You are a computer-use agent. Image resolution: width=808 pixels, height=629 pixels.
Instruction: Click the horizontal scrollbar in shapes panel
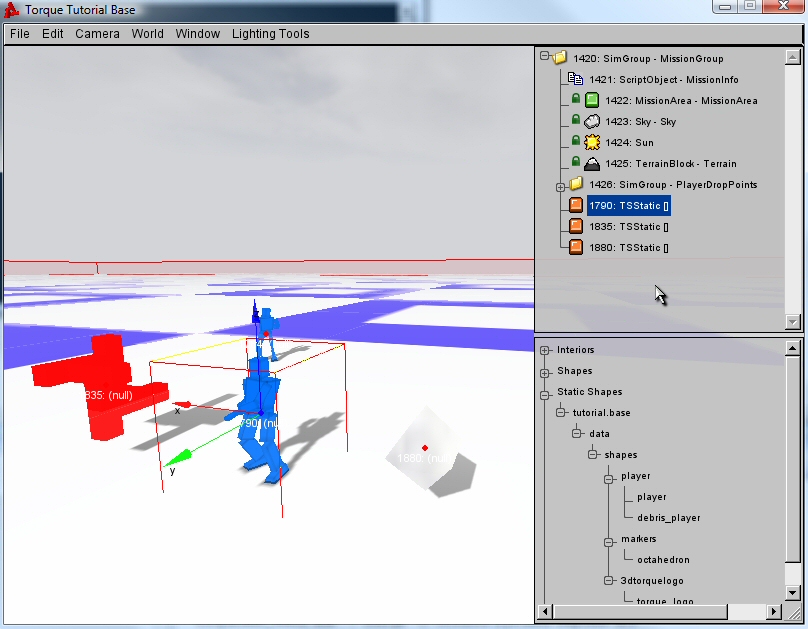click(x=660, y=611)
